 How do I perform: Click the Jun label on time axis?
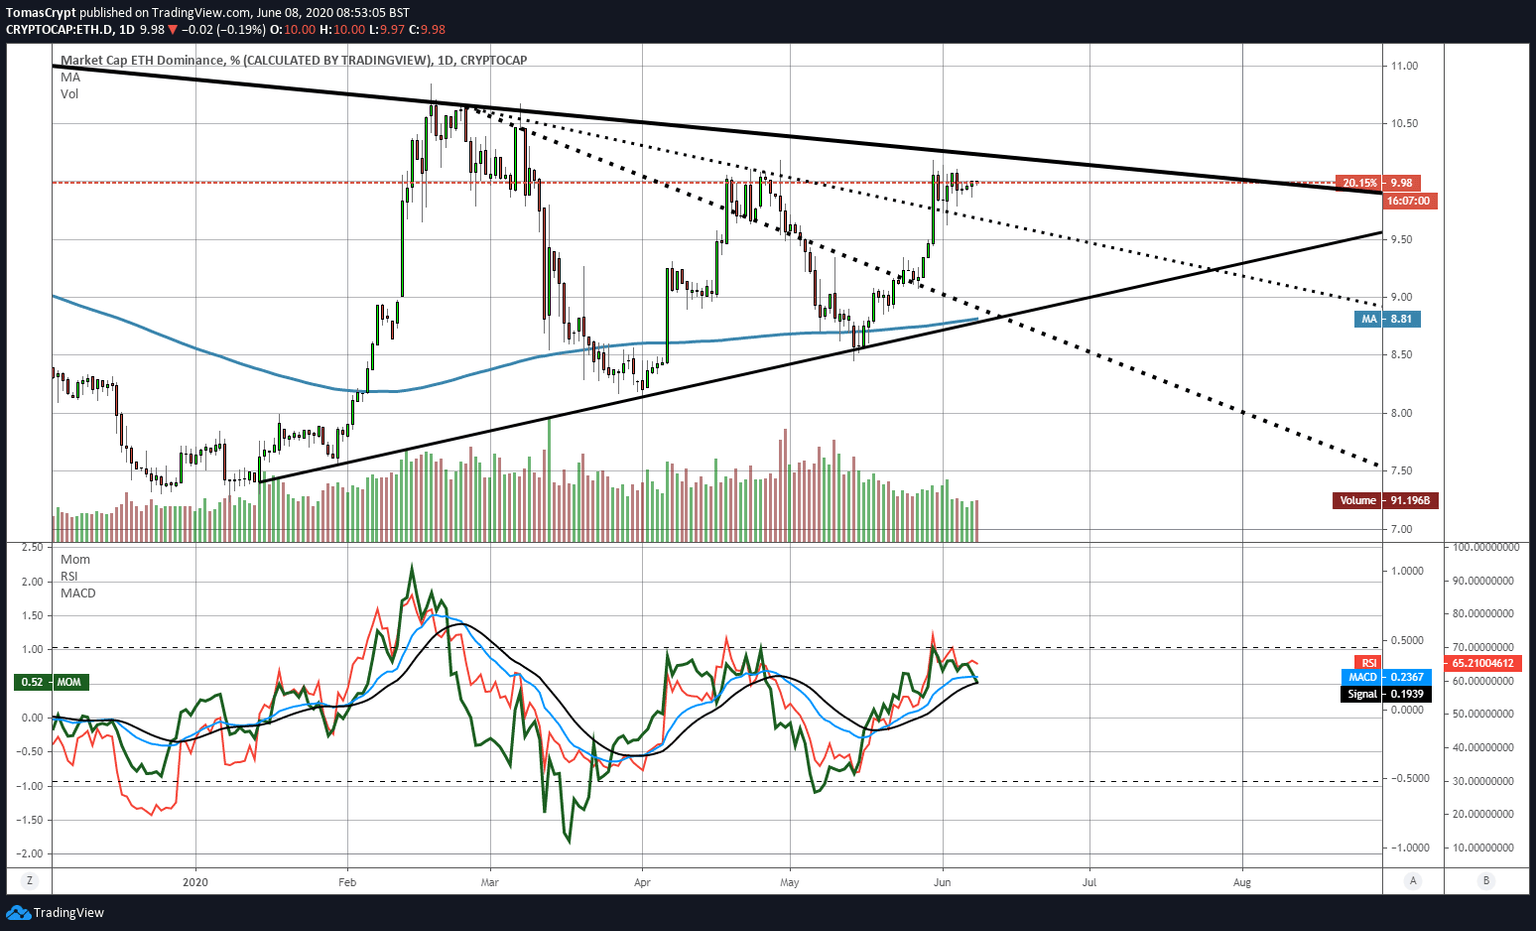(x=941, y=882)
